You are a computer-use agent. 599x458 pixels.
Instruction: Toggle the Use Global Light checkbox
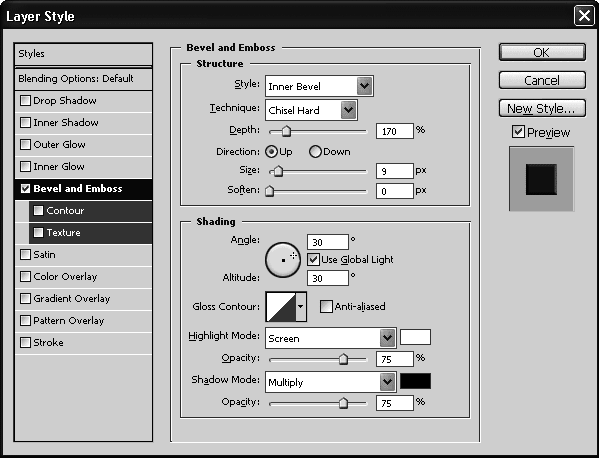click(313, 260)
